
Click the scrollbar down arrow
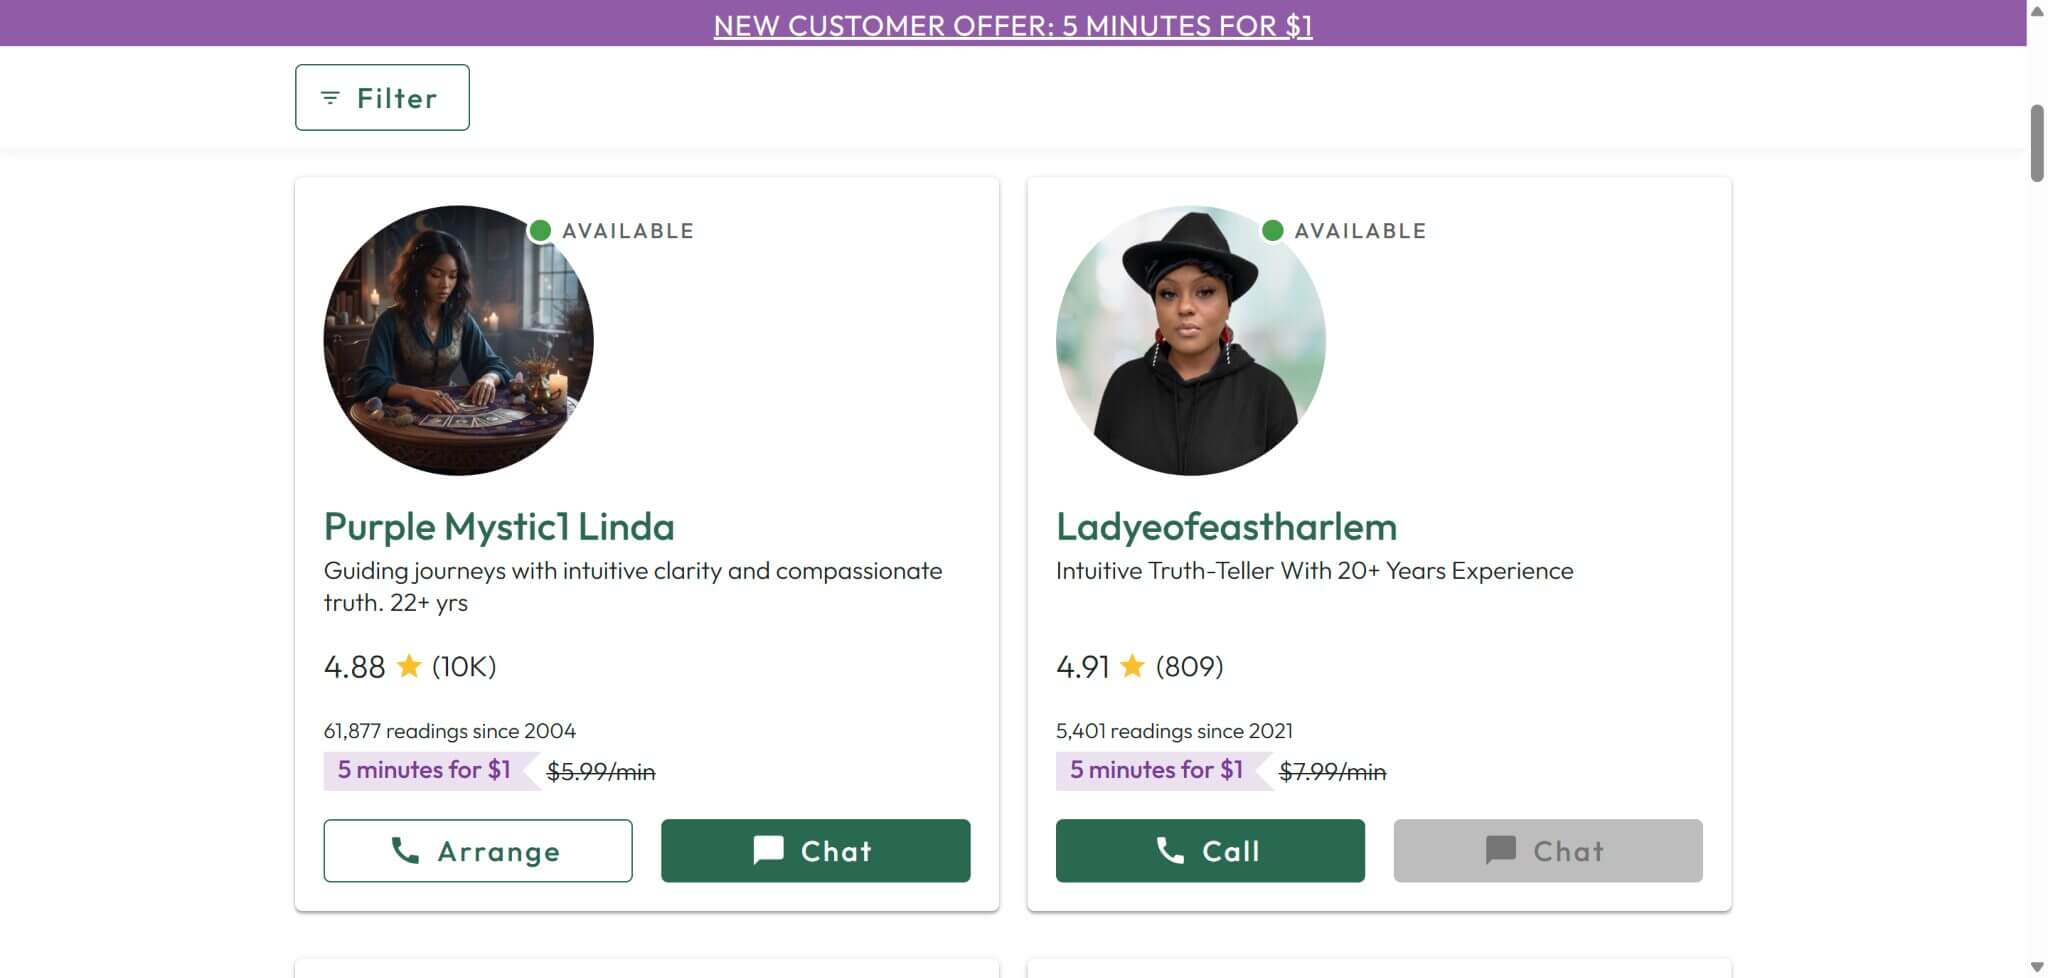pyautogui.click(x=2037, y=967)
